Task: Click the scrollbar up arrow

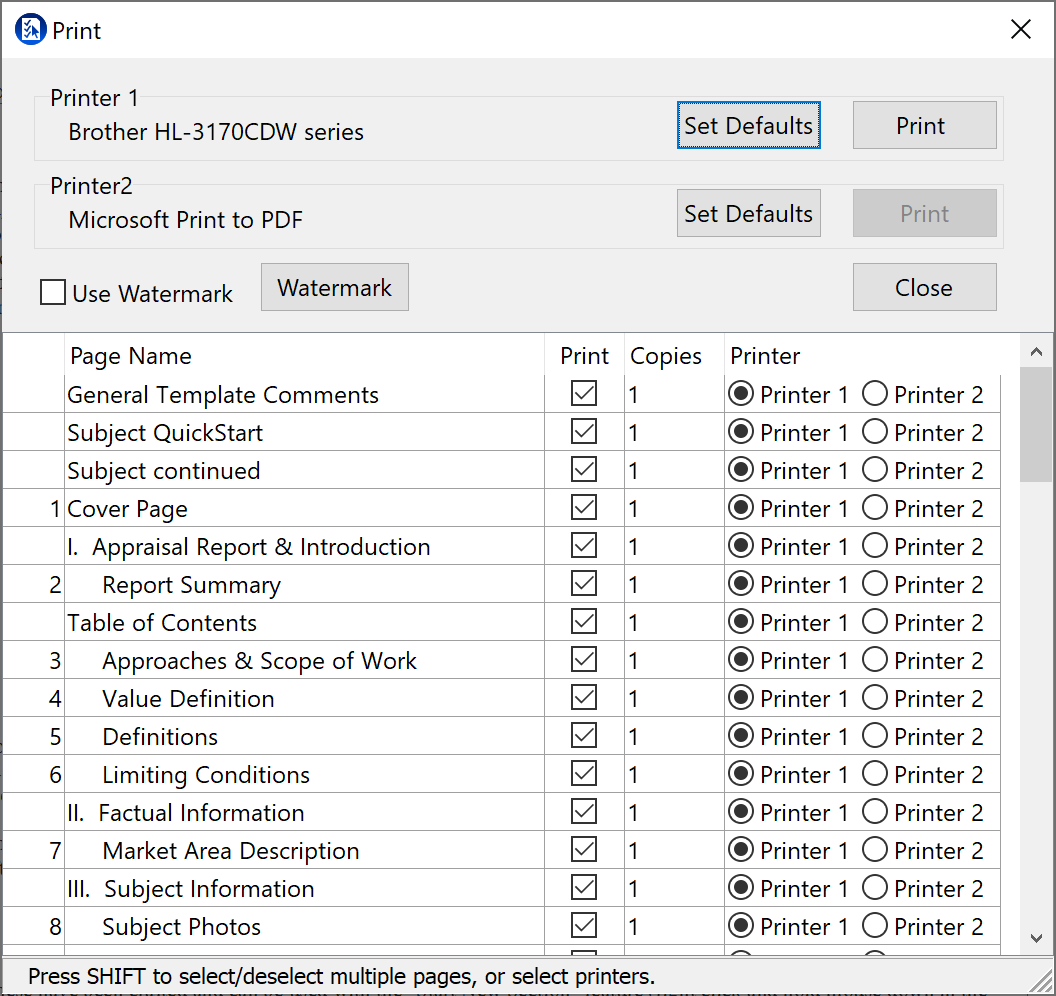Action: tap(1035, 352)
